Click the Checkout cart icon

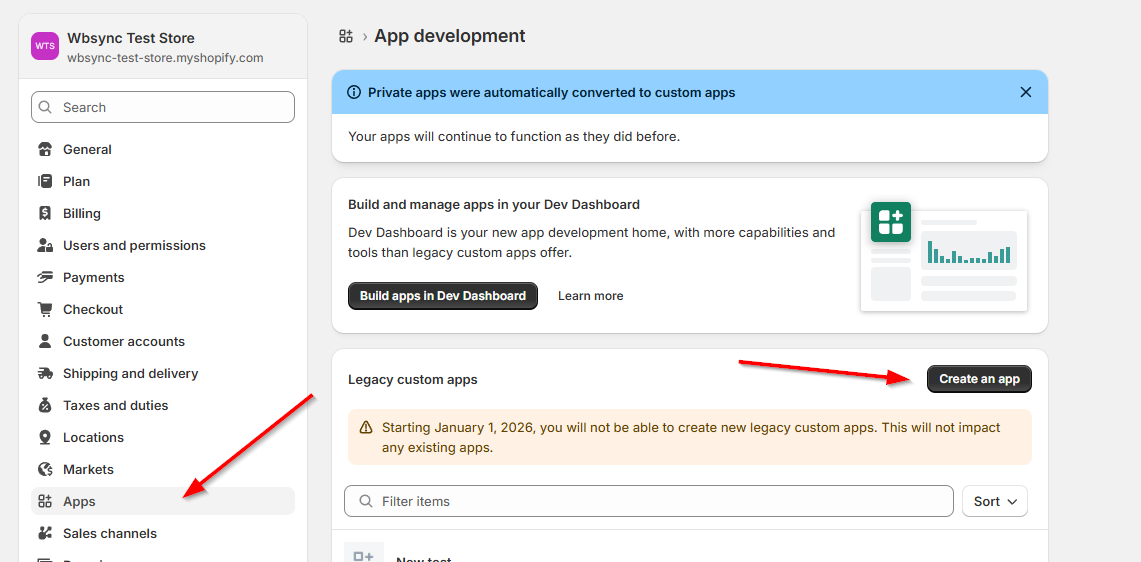click(45, 310)
